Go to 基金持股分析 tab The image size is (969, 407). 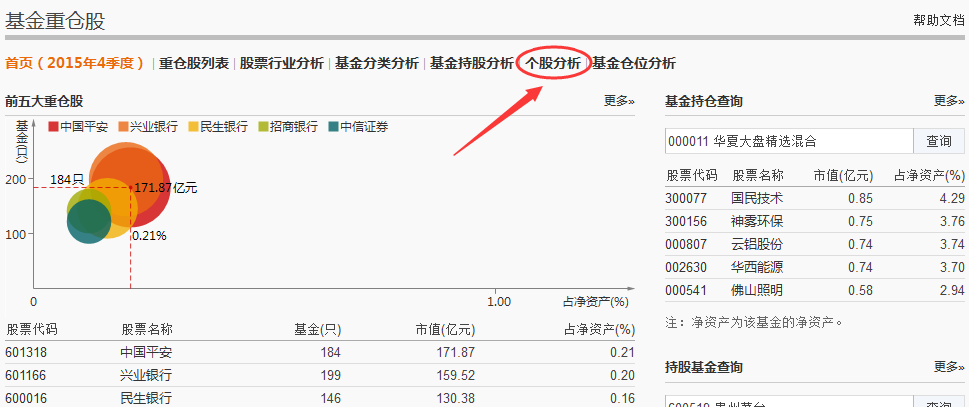coord(471,63)
